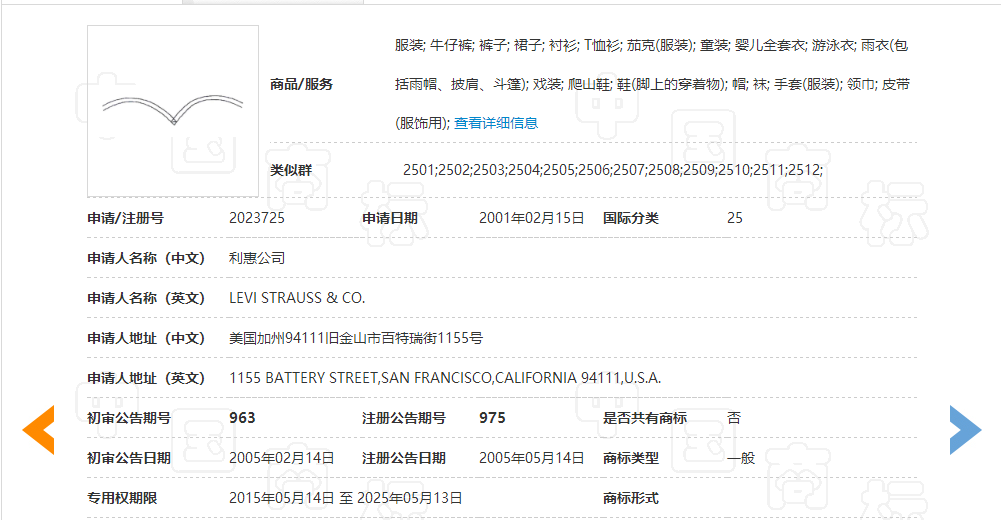Screen dimensions: 1001x520
Task: Click the 商标形式 label
Action: tap(631, 498)
